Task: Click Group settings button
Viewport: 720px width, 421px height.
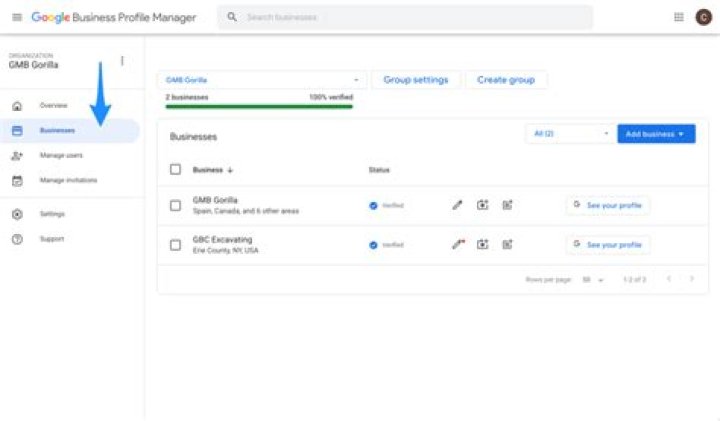Action: click(416, 80)
